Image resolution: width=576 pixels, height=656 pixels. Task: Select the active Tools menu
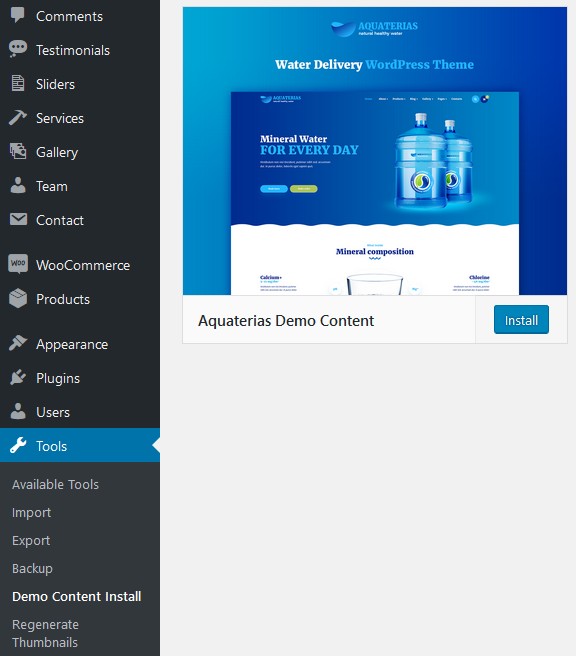pyautogui.click(x=80, y=446)
